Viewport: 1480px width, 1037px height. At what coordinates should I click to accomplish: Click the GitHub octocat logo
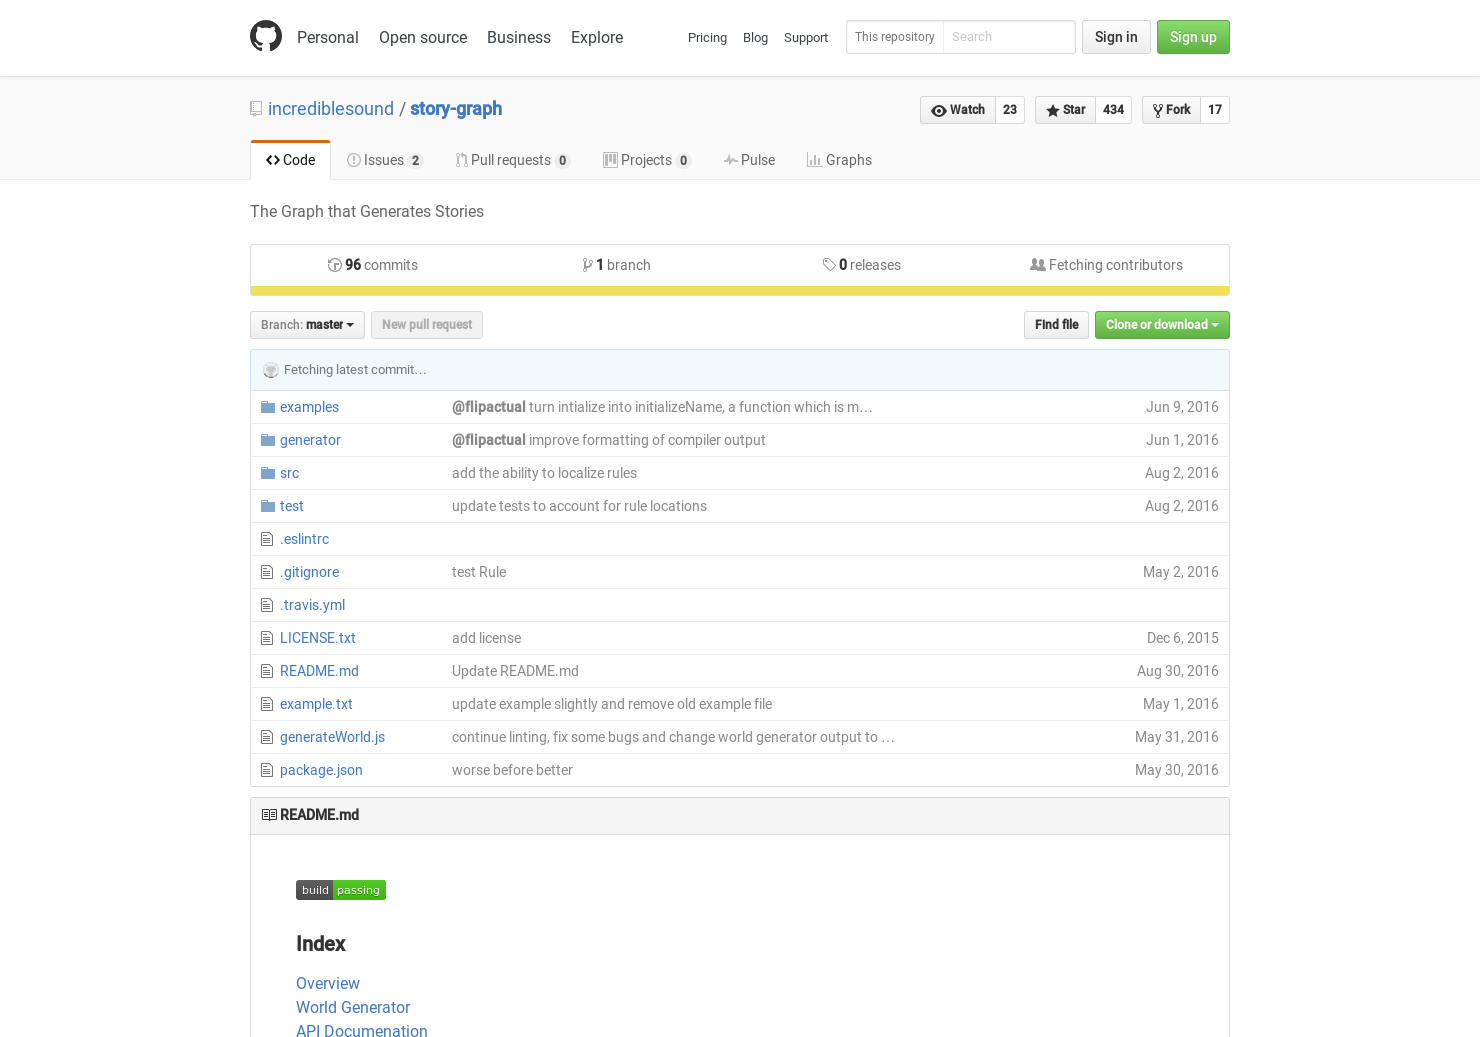point(266,36)
